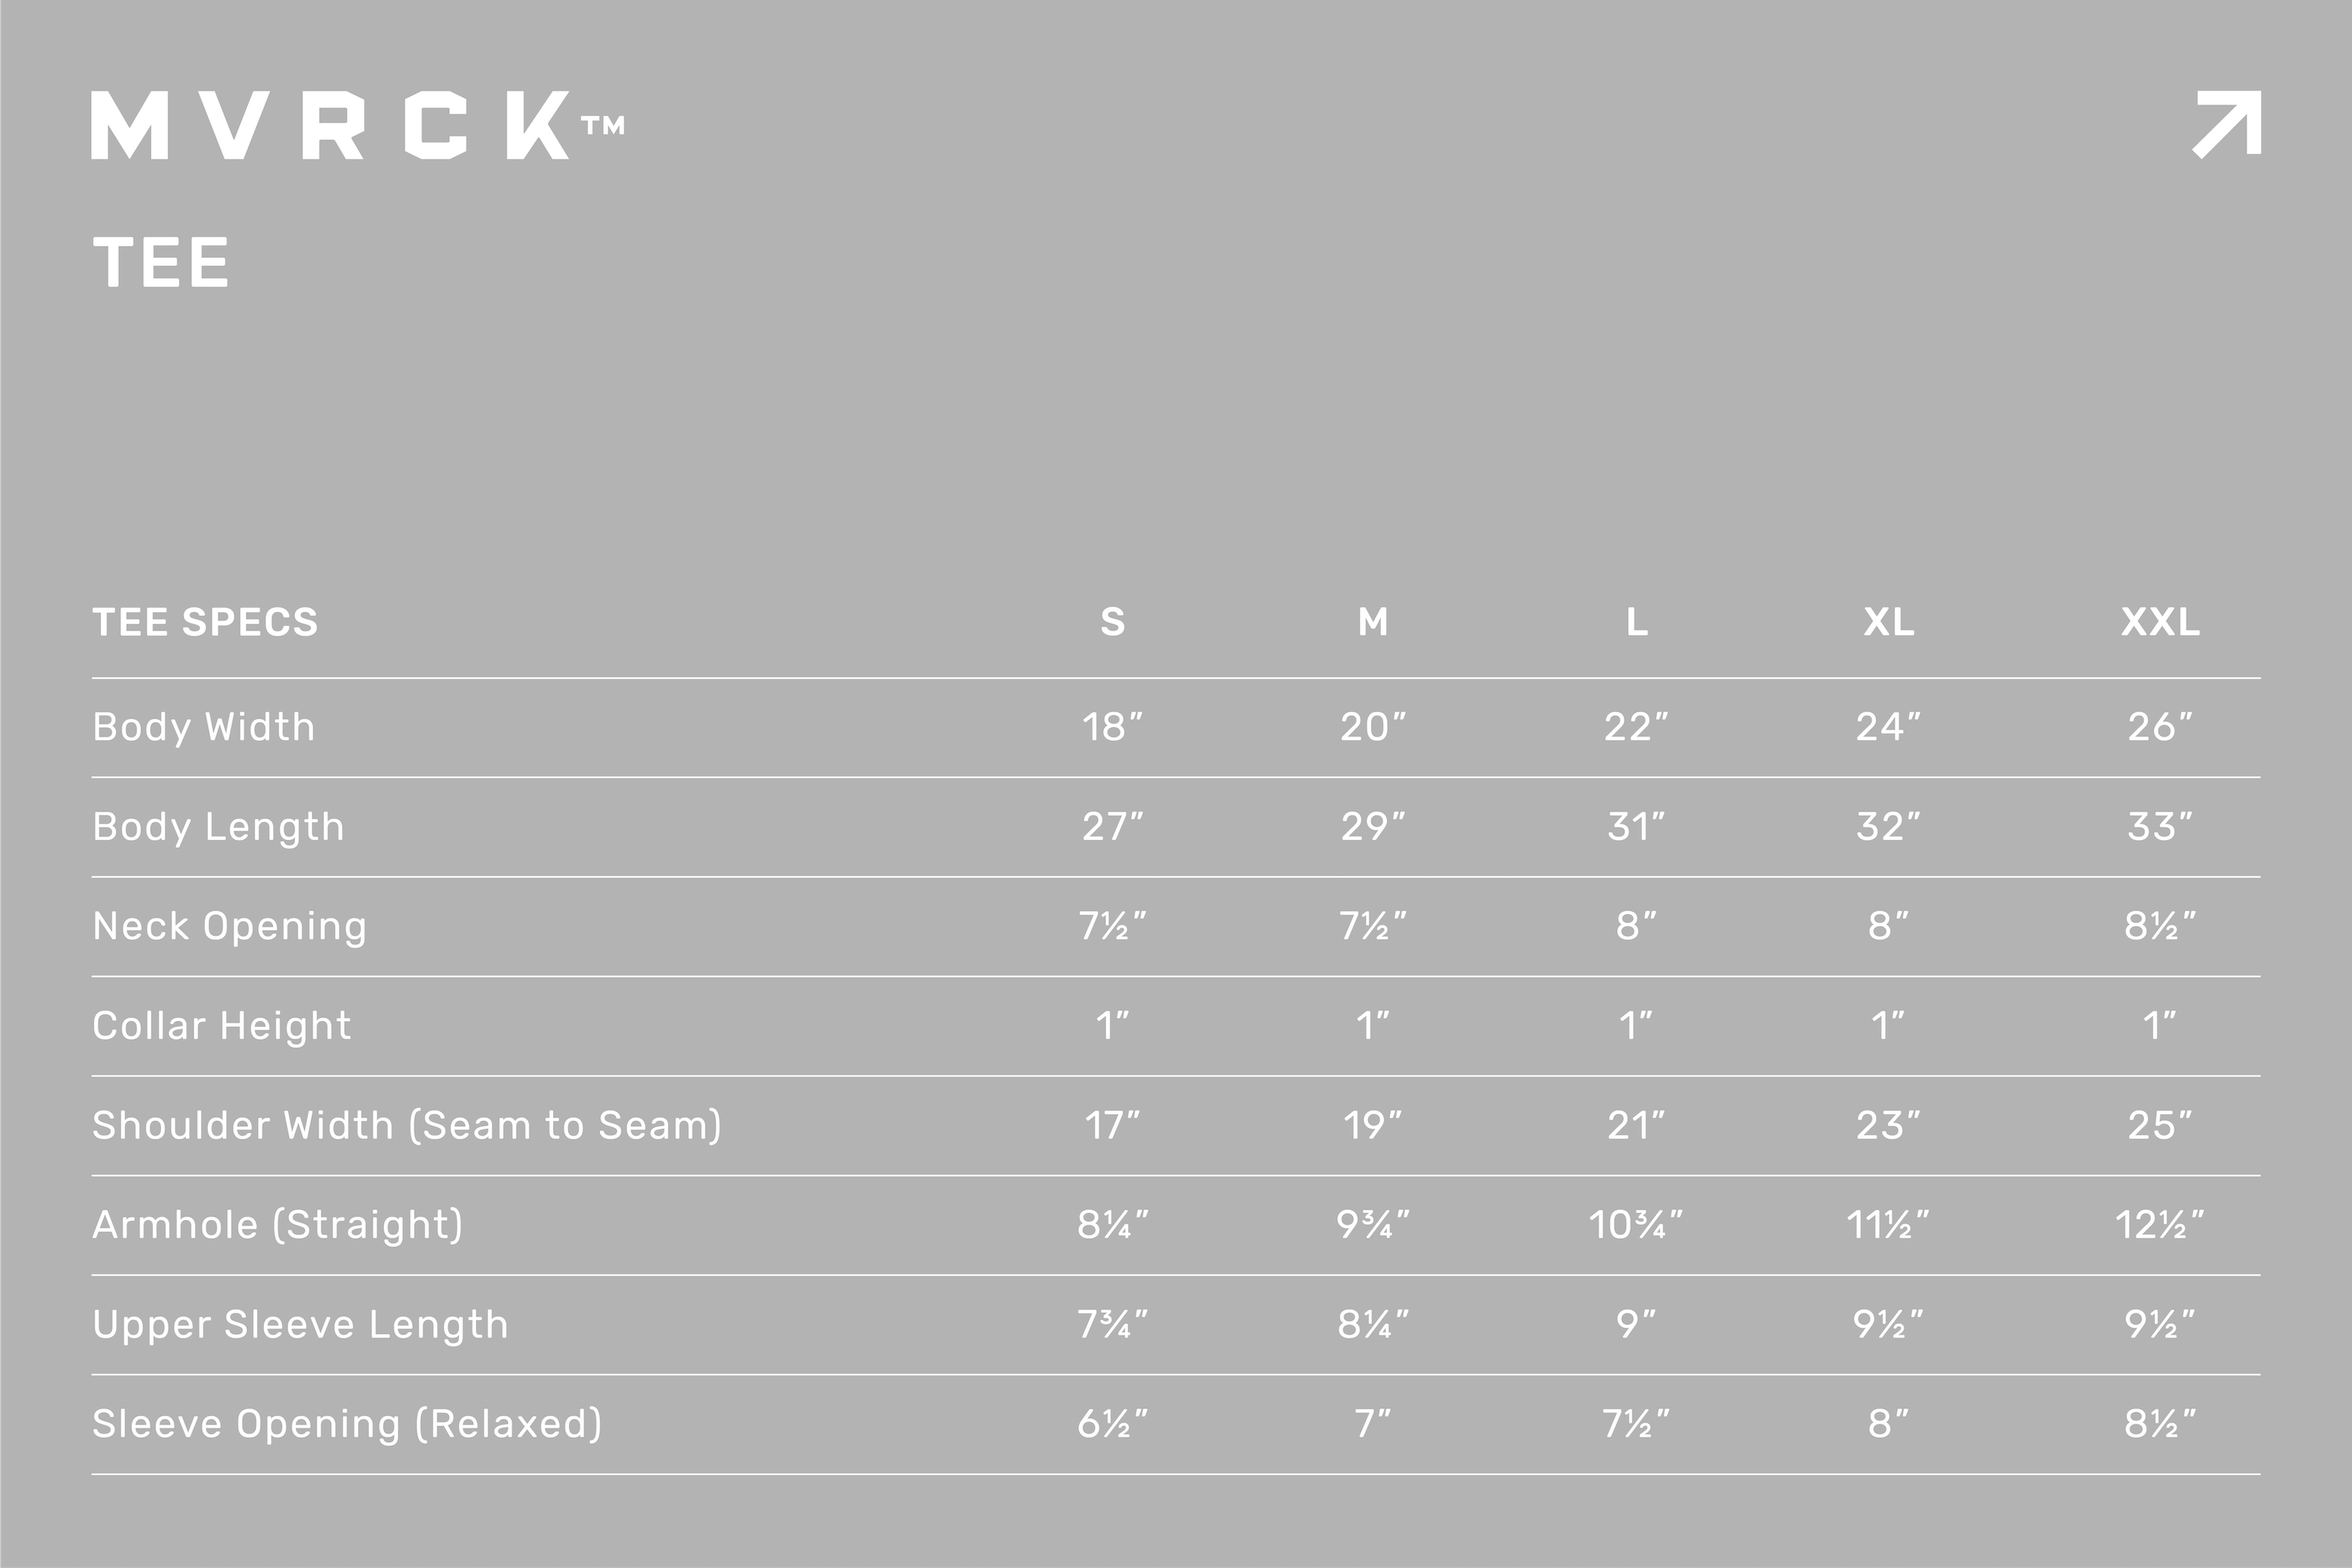
Task: Select the 10¾″ Armhole value for size L
Action: pos(1636,1225)
